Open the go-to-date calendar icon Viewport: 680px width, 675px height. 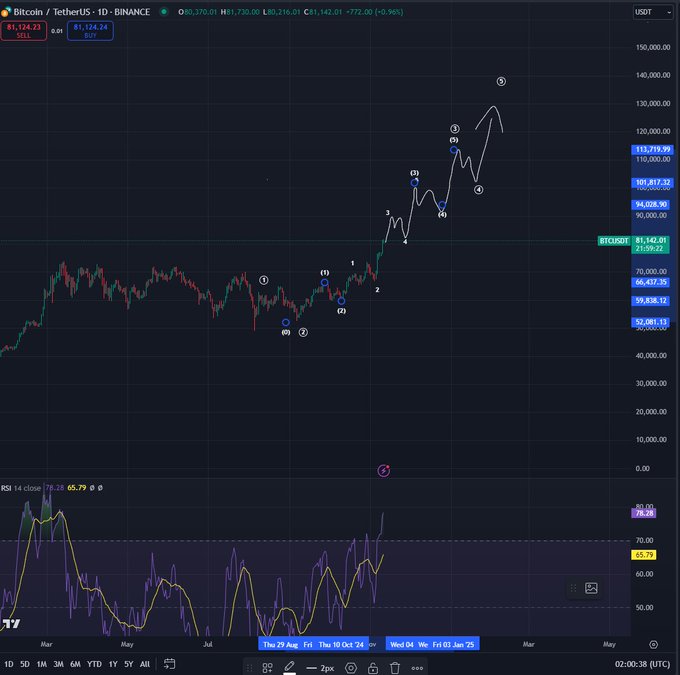(171, 664)
